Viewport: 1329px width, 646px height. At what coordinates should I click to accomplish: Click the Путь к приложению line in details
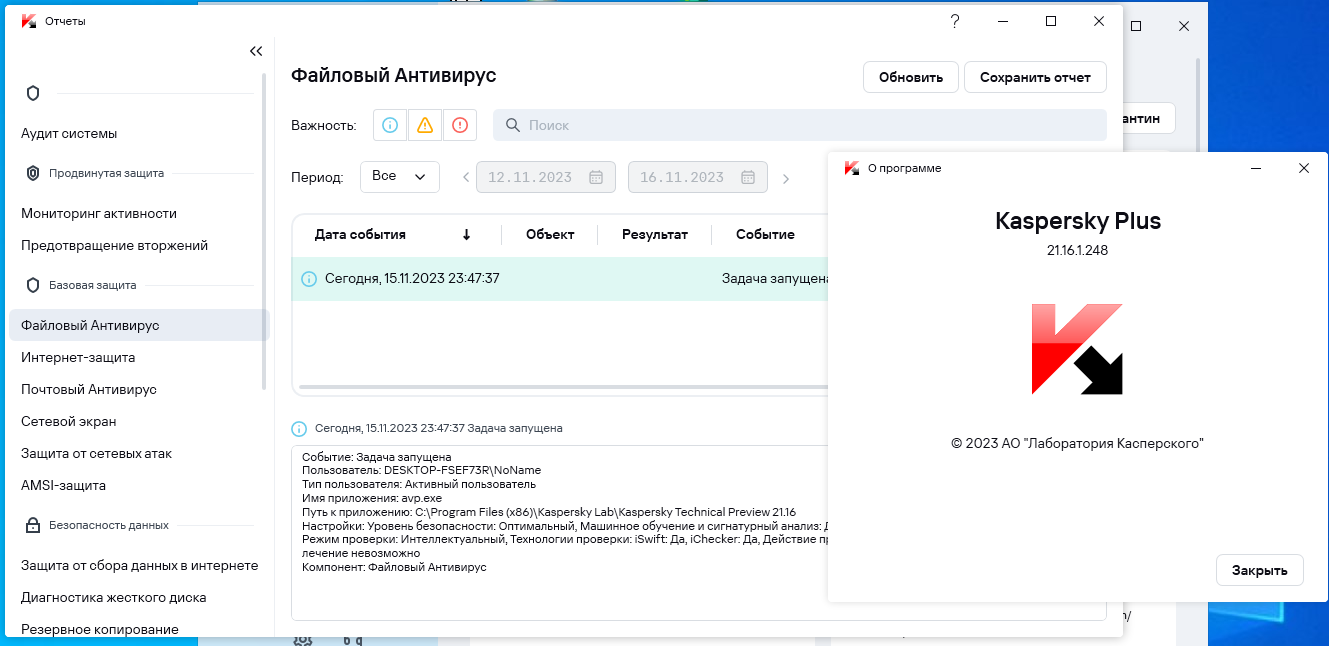pyautogui.click(x=549, y=512)
